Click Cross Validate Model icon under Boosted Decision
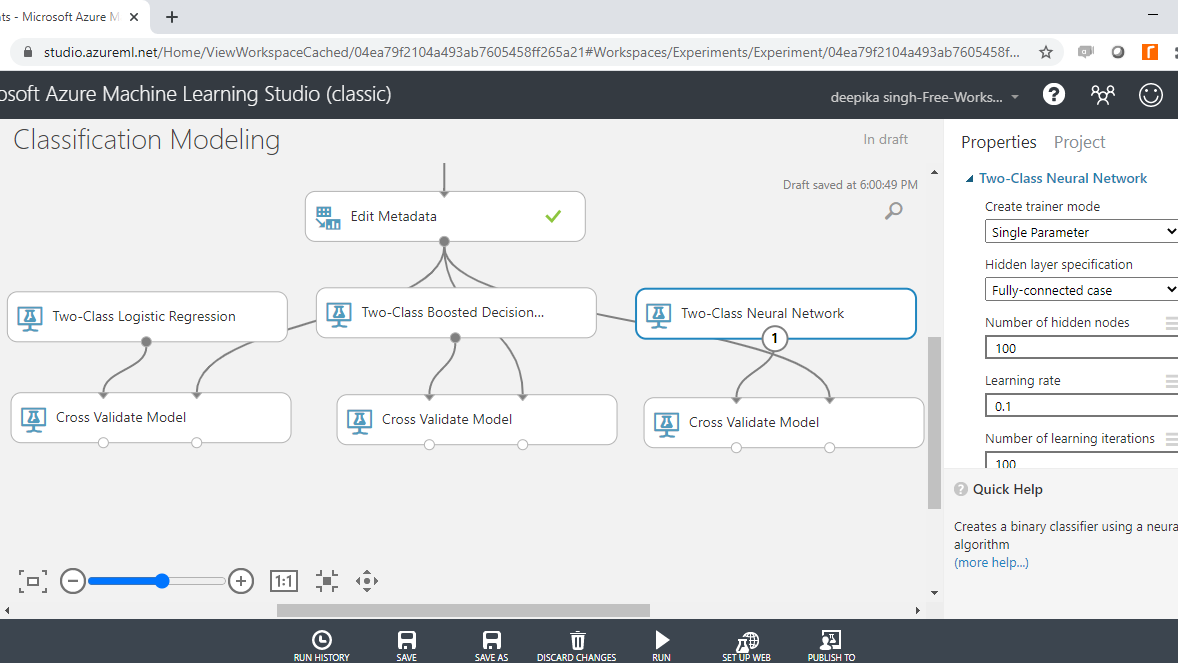The image size is (1178, 663). click(359, 421)
